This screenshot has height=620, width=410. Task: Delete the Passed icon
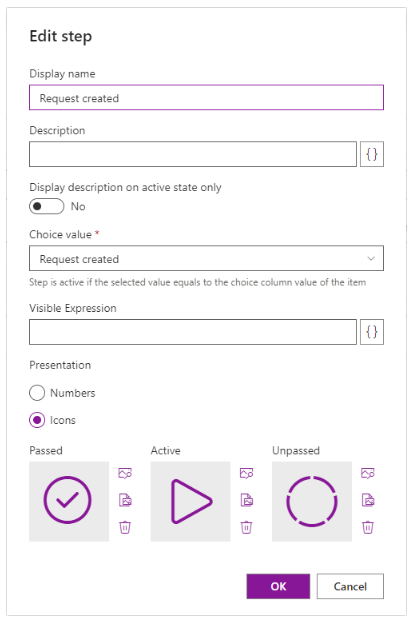tap(125, 527)
